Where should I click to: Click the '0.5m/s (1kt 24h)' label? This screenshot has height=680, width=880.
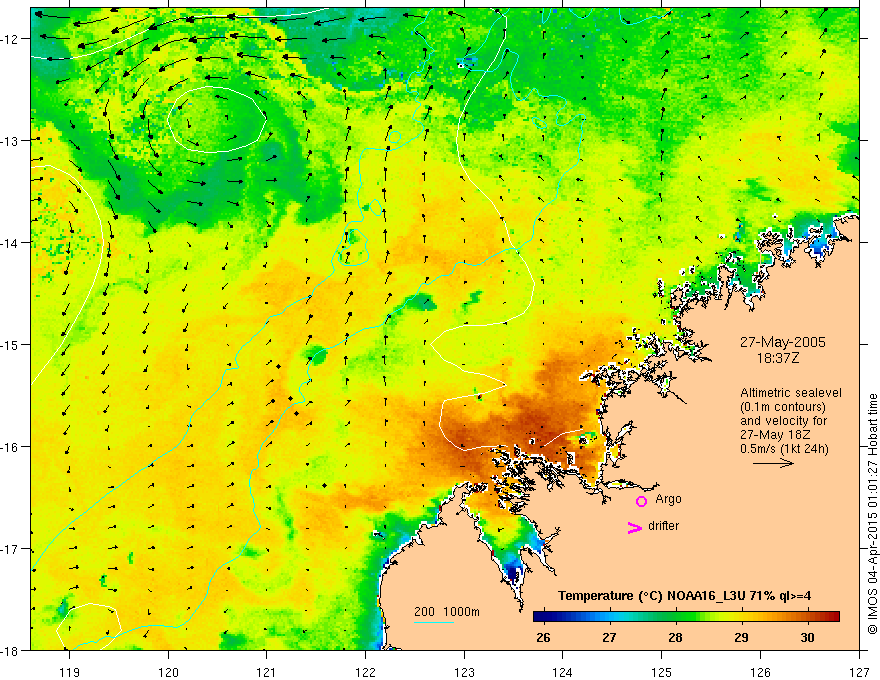coord(785,449)
